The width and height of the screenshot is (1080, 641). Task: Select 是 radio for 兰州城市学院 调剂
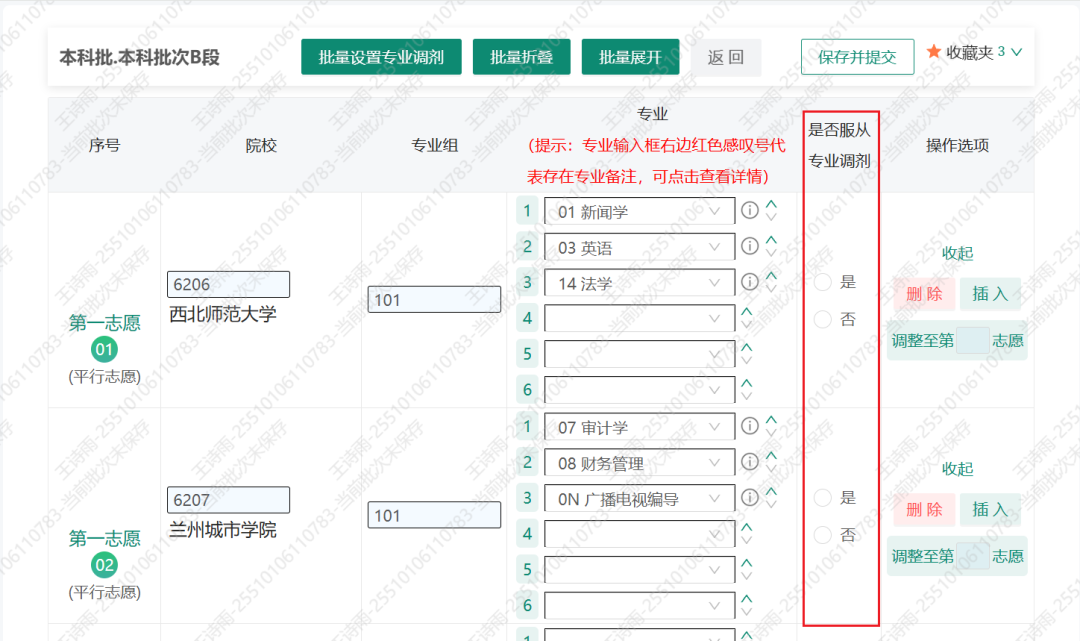coord(822,498)
